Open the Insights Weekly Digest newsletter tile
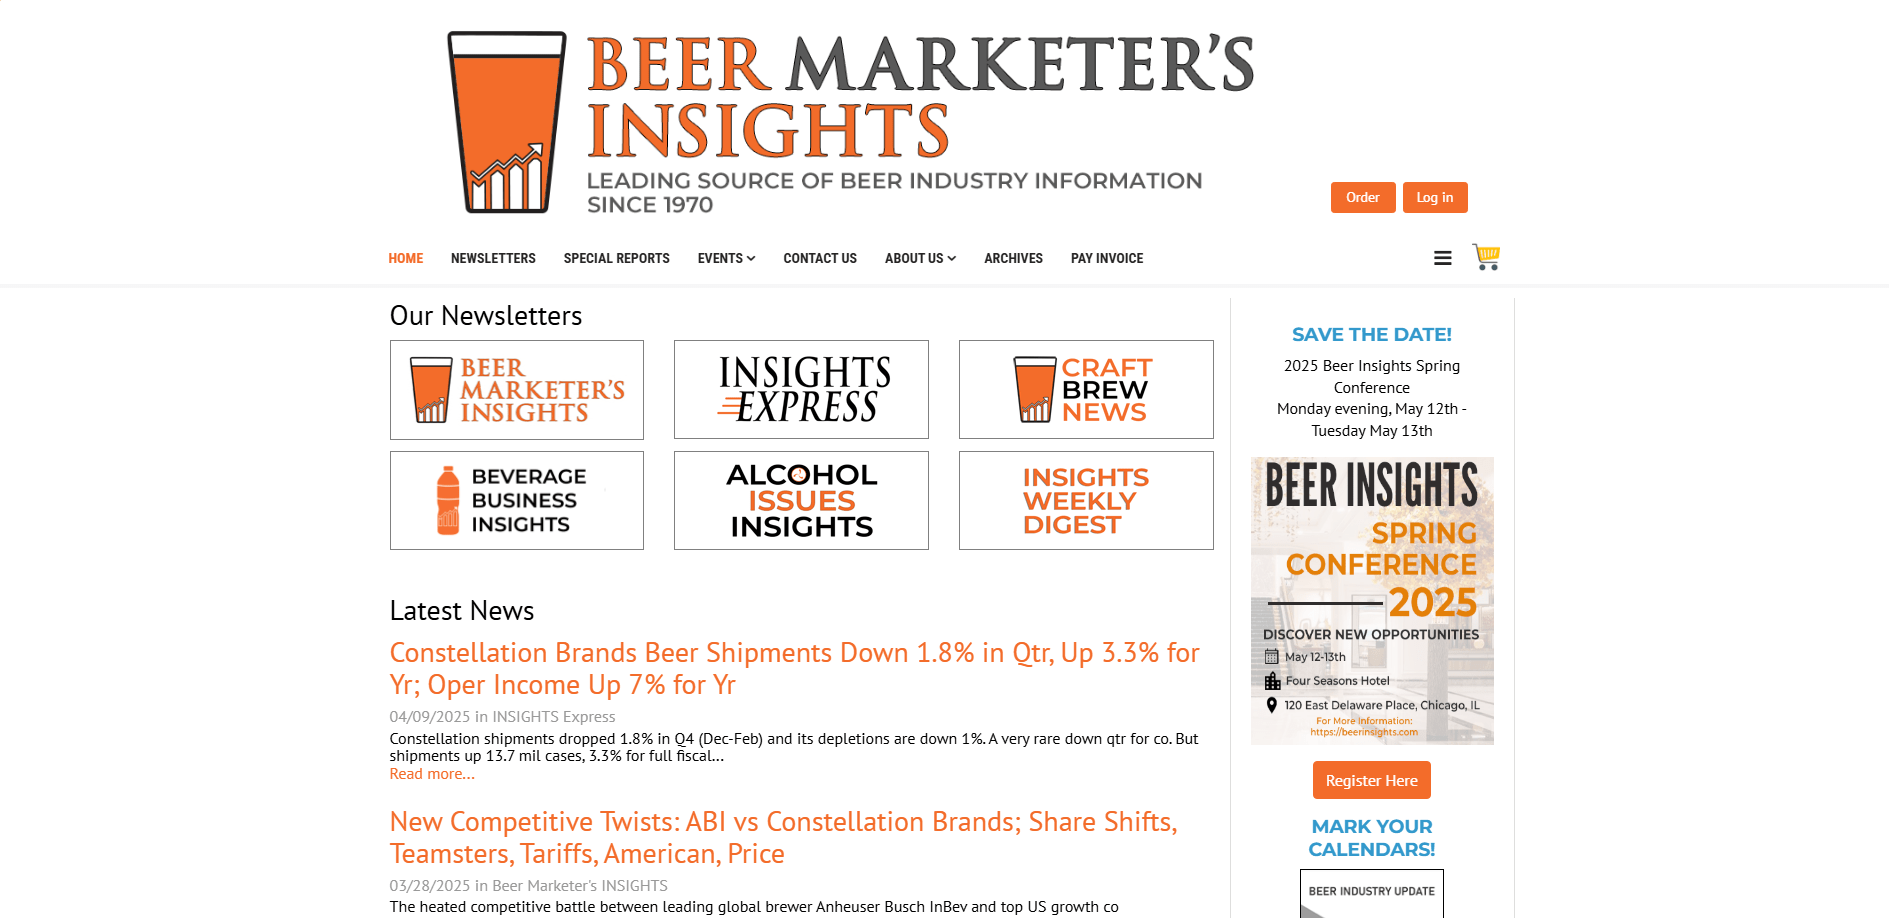 pos(1086,500)
